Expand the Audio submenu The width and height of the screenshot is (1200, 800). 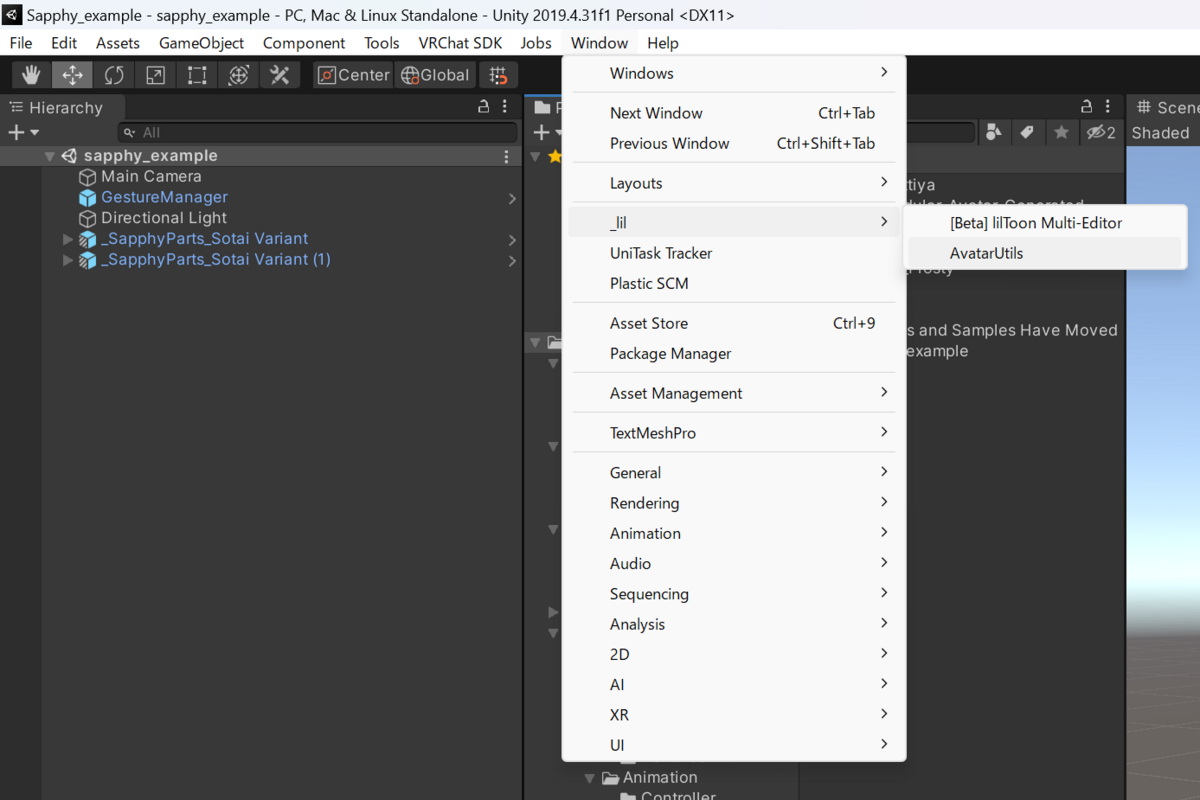[735, 563]
